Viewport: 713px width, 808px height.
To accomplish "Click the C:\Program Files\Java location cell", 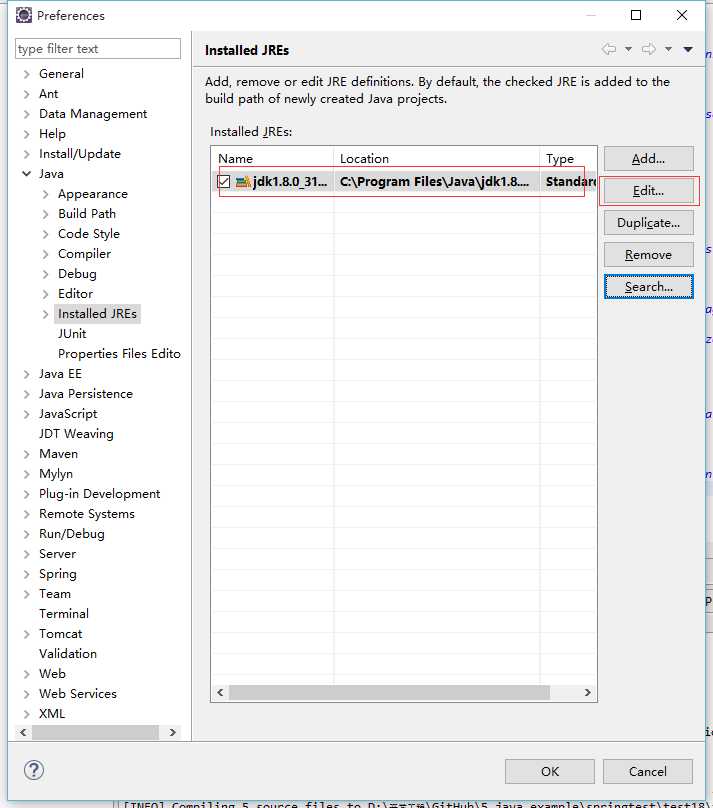I will click(x=434, y=181).
